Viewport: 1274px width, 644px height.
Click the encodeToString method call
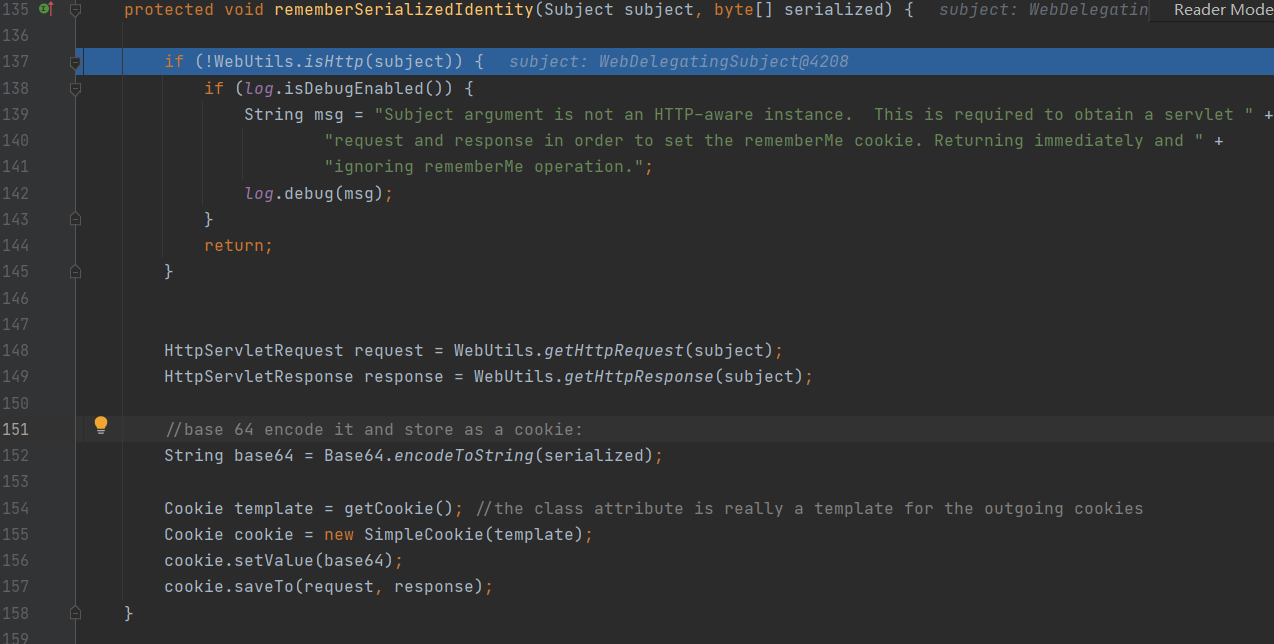click(x=464, y=456)
